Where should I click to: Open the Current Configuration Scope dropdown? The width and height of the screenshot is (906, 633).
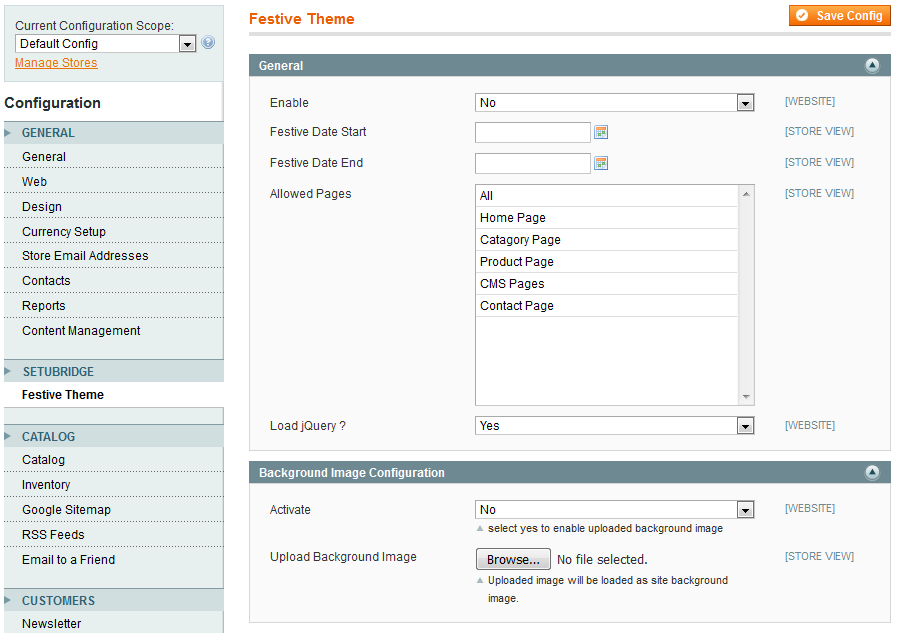click(105, 44)
